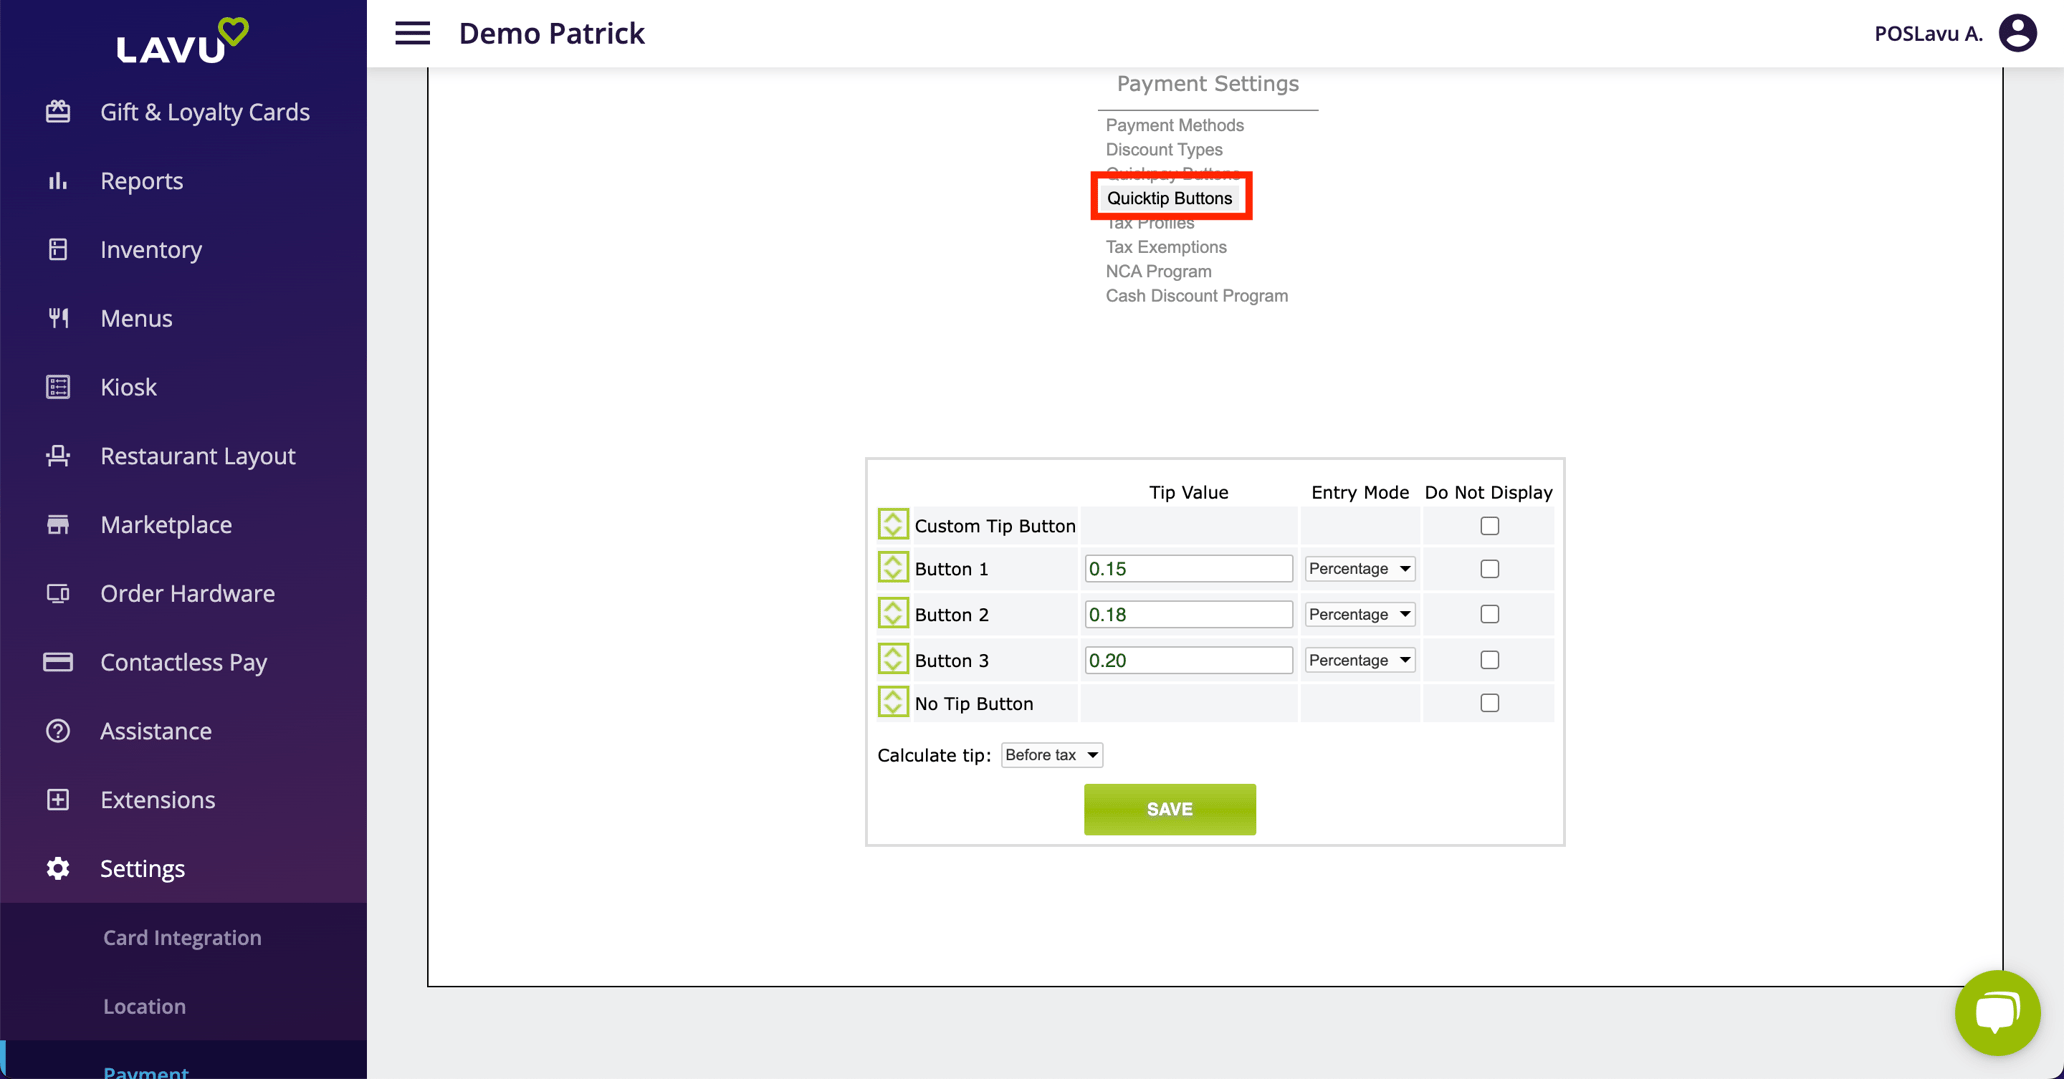The width and height of the screenshot is (2064, 1079).
Task: Check Do Not Display for Custom Tip Button
Action: point(1489,525)
